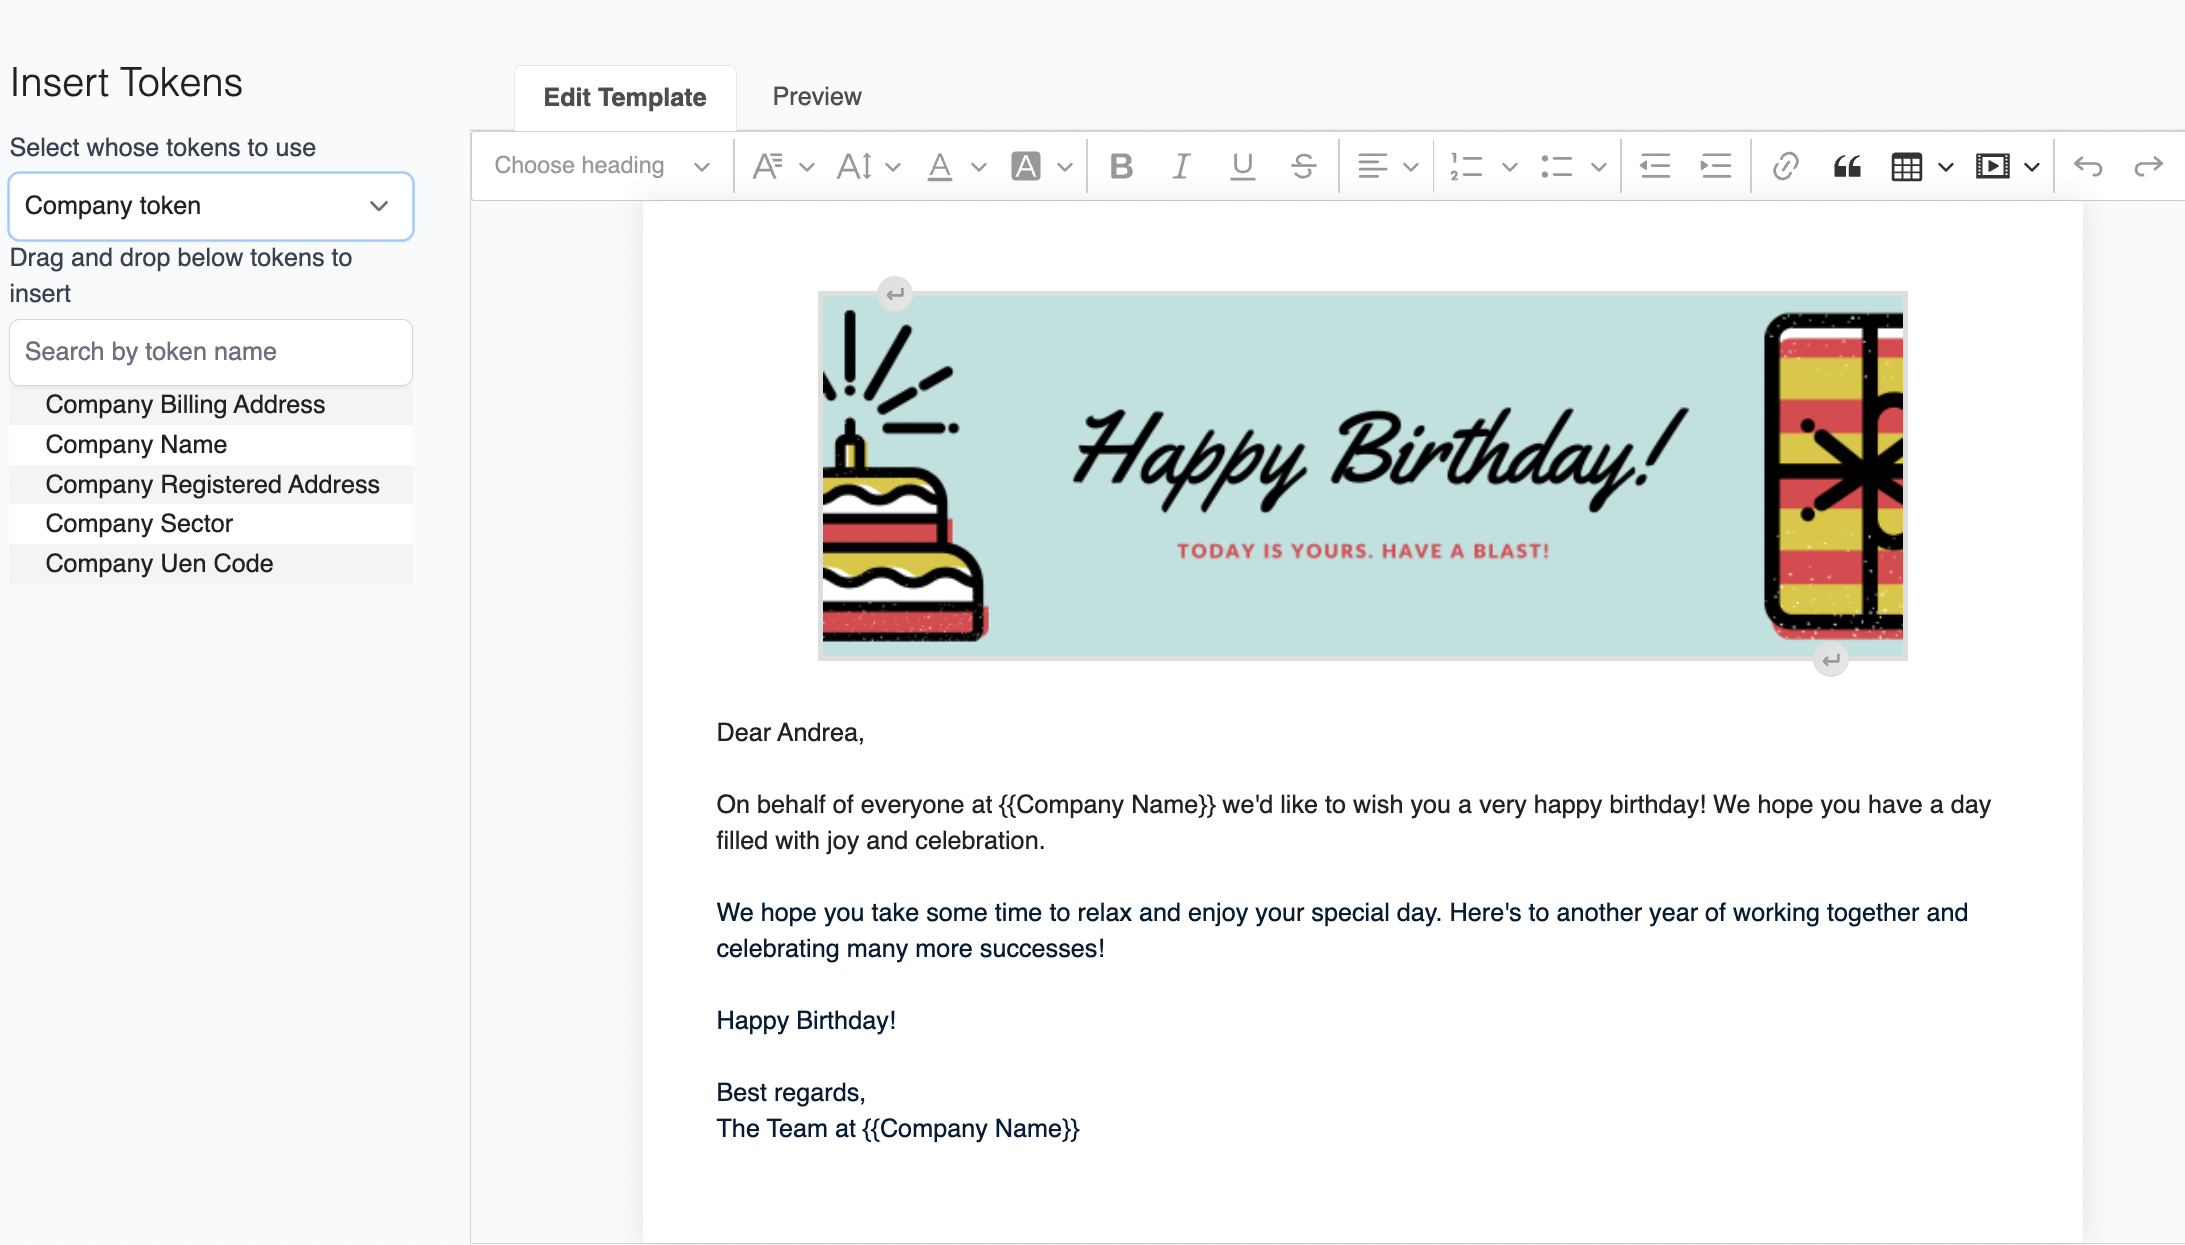Open the Choose heading dropdown
This screenshot has width=2185, height=1245.
pos(601,166)
